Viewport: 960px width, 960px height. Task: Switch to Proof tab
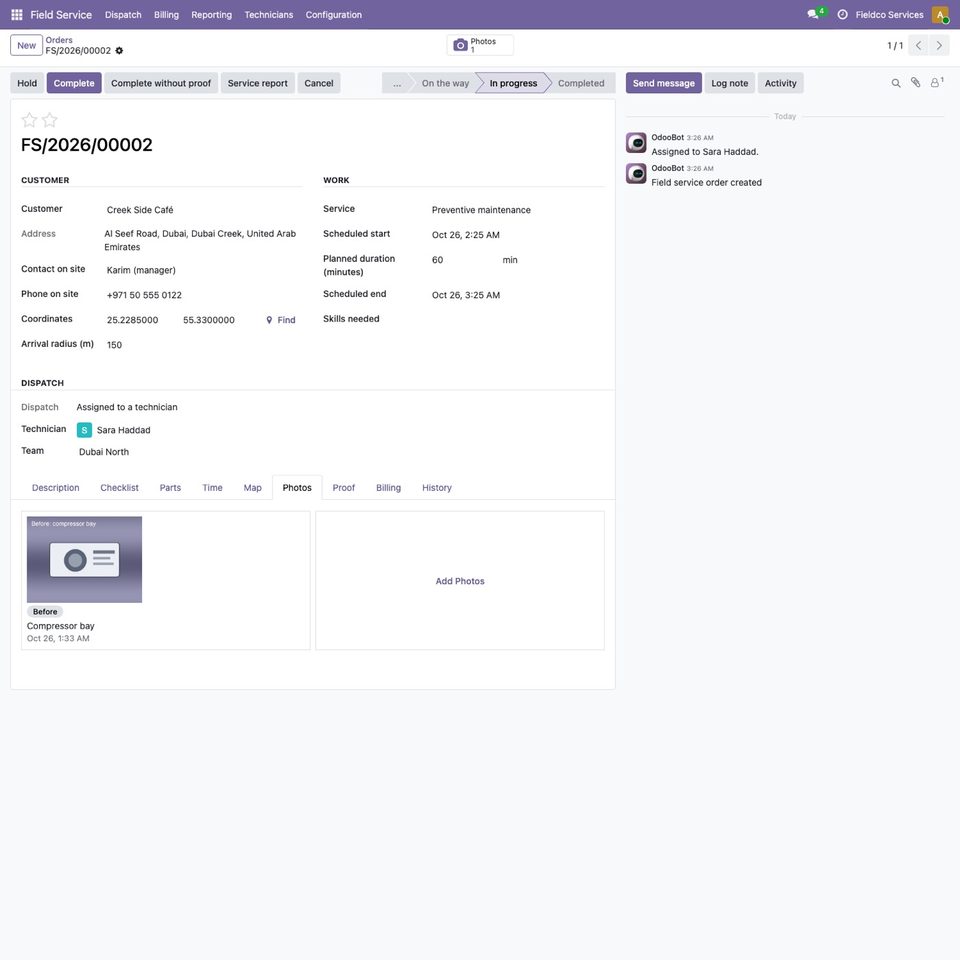(343, 488)
